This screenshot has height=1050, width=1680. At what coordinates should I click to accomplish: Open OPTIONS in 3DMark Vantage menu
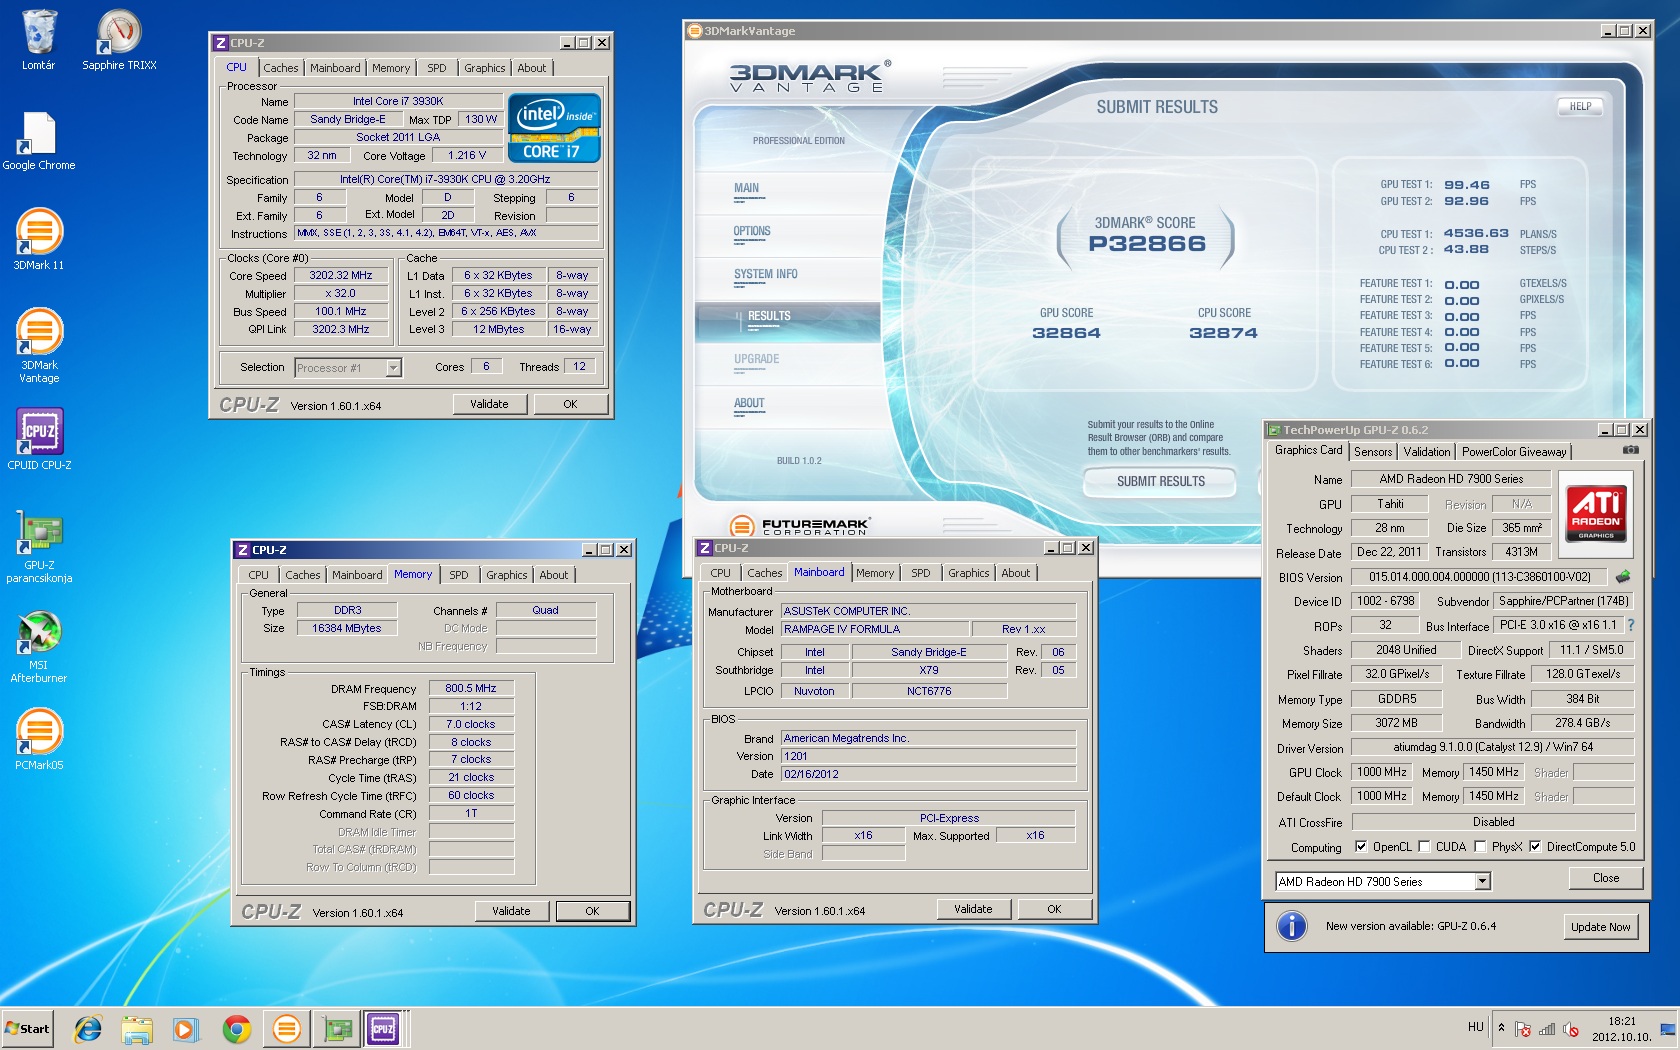752,231
